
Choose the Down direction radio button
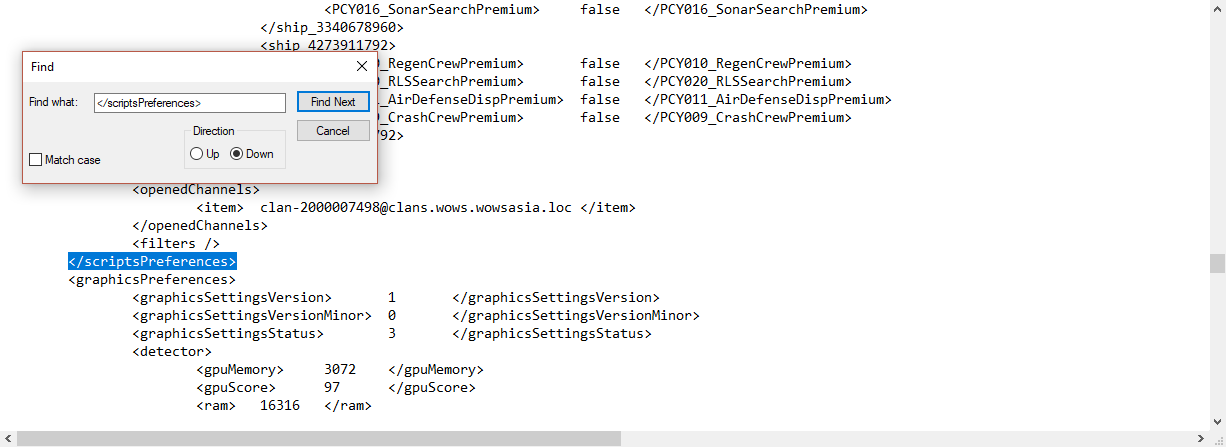pos(237,154)
